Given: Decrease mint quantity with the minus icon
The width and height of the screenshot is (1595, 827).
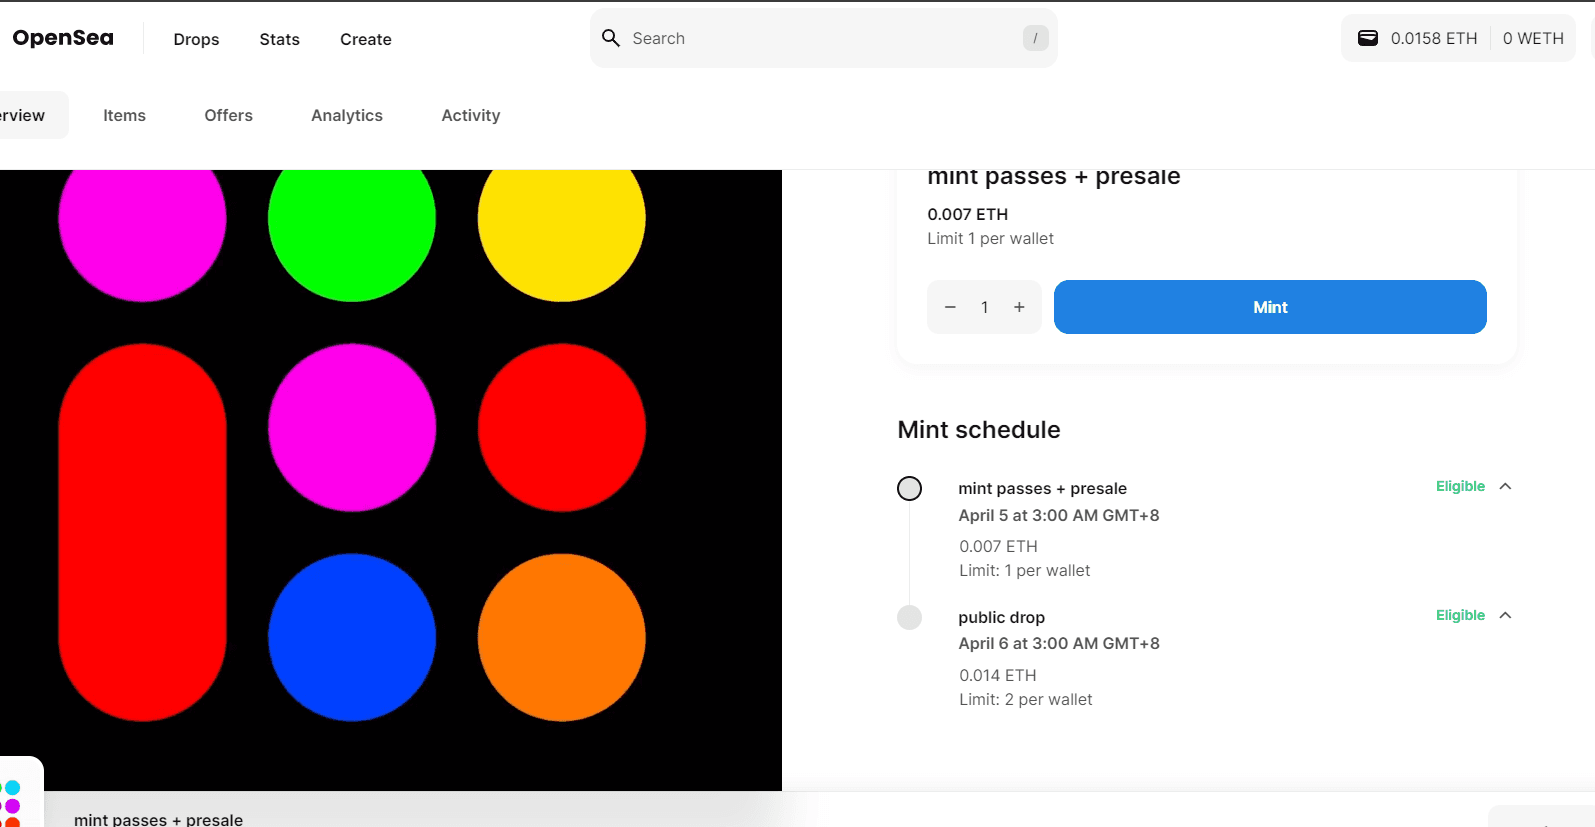Looking at the screenshot, I should click(x=950, y=307).
